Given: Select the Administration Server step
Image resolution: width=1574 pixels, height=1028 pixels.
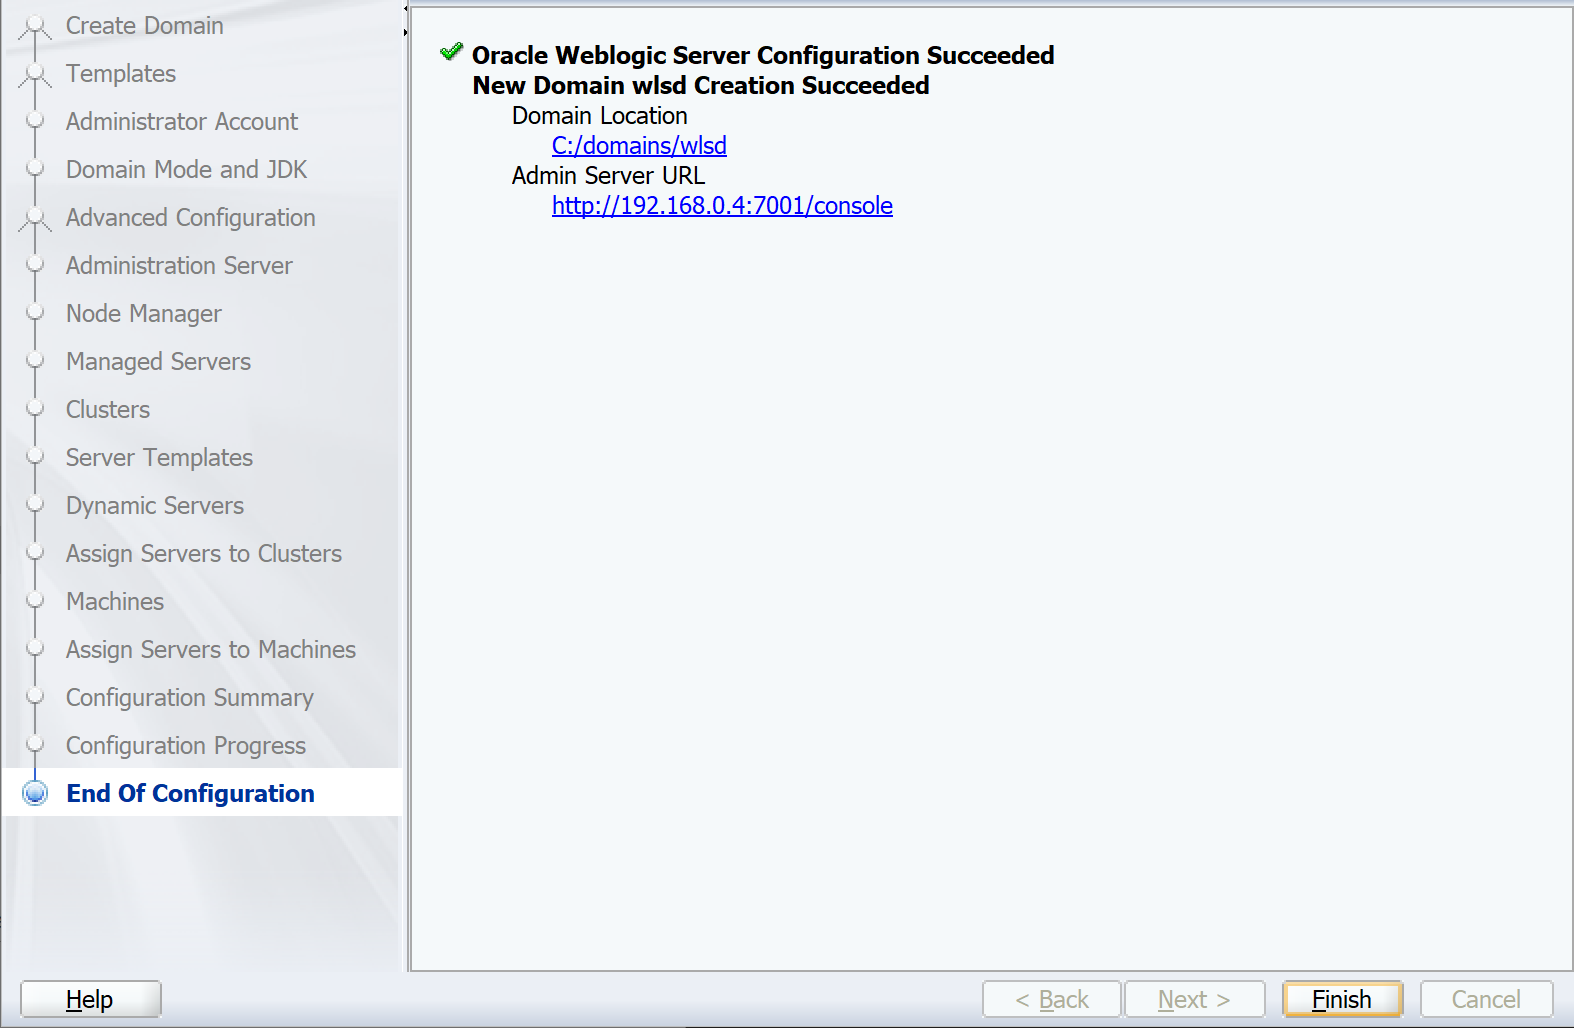Looking at the screenshot, I should (x=179, y=266).
